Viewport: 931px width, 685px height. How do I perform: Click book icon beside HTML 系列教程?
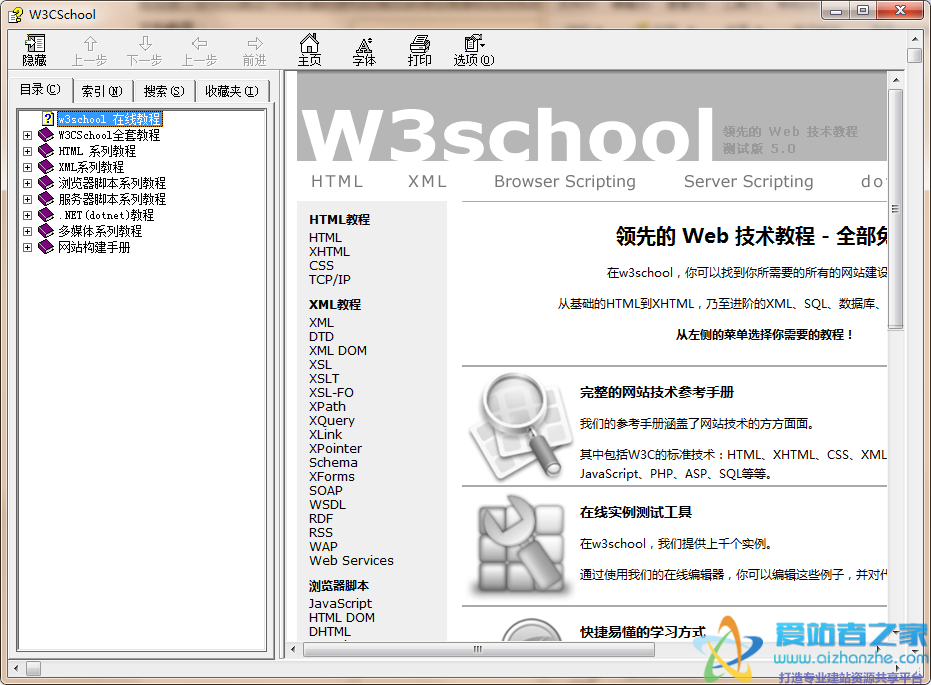[x=46, y=151]
